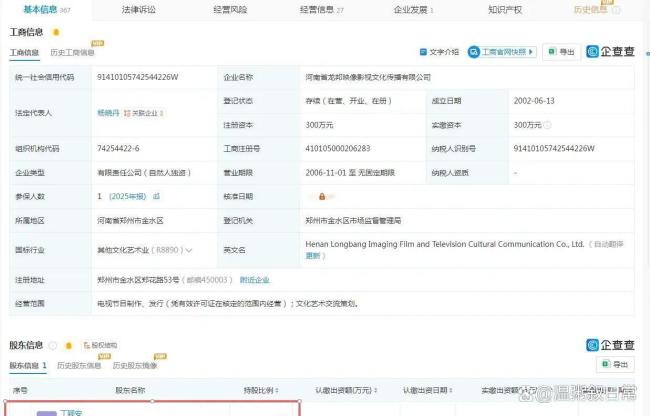Sort by 认缴出资日期 column header
This screenshot has width=650, height=416.
click(427, 390)
